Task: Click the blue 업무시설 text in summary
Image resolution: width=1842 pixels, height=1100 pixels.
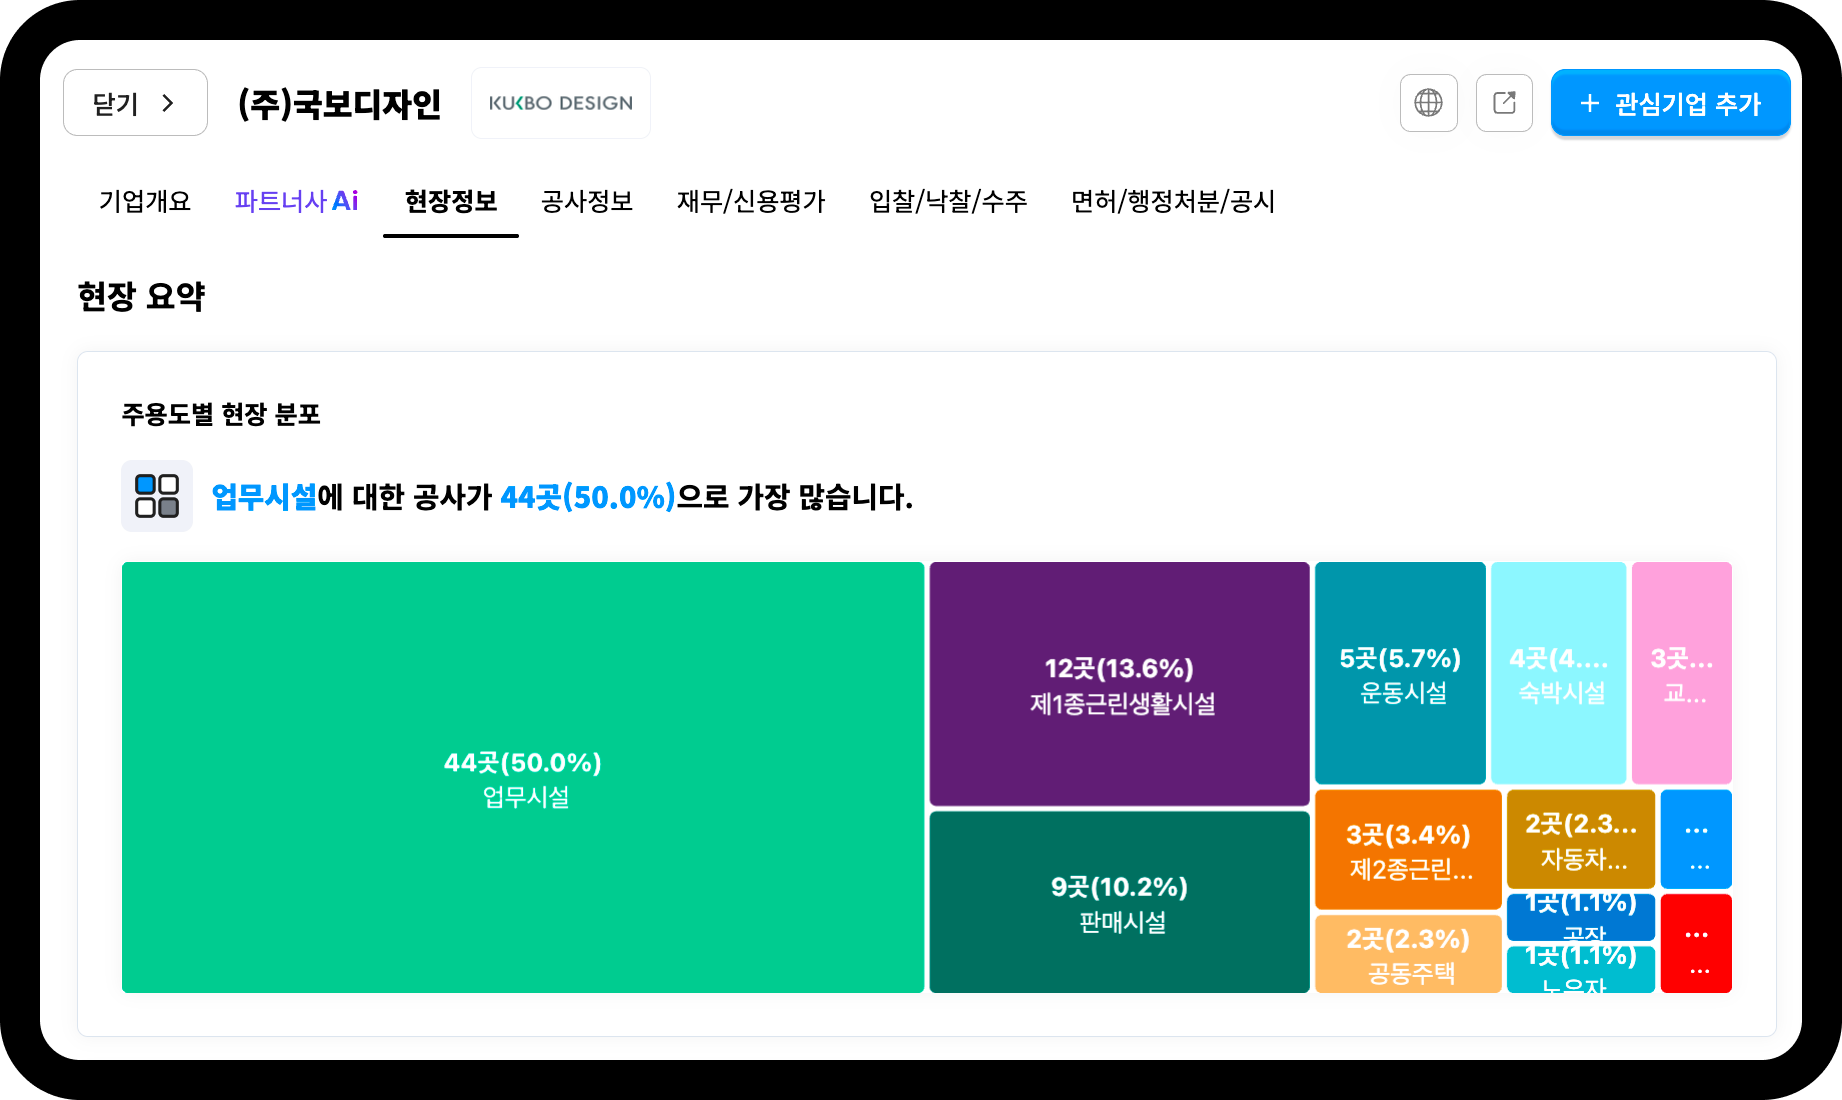Action: click(264, 496)
